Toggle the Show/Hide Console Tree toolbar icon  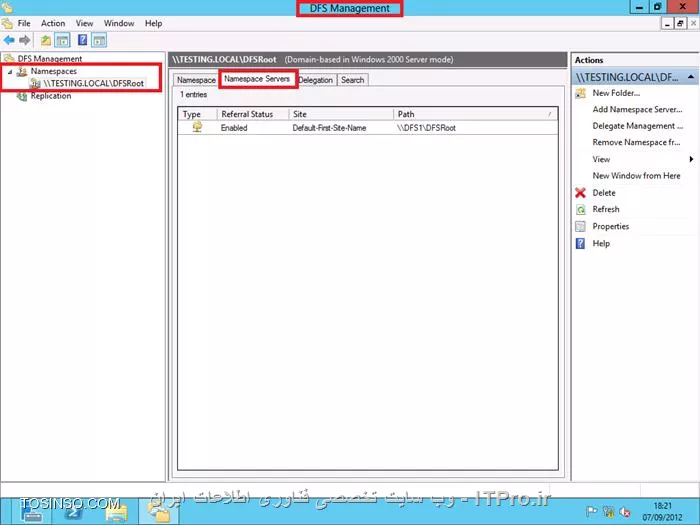click(x=62, y=41)
